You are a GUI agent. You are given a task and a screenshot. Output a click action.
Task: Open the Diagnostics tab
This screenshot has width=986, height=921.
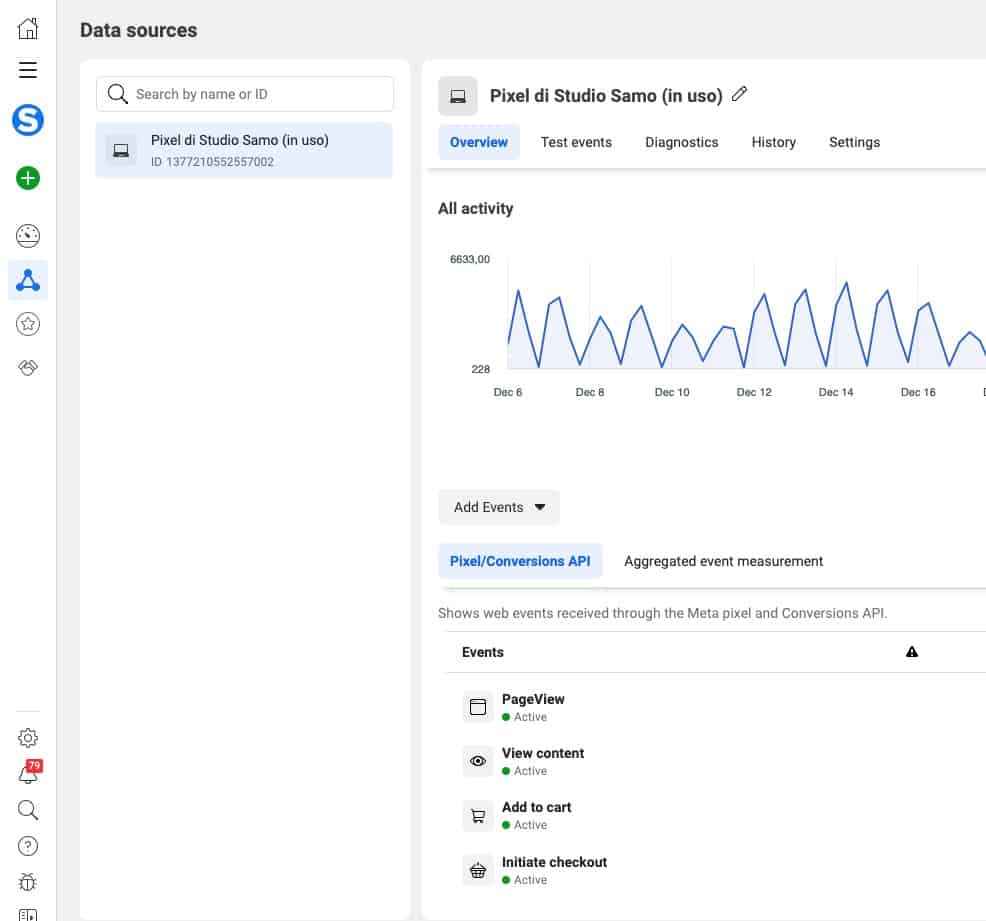coord(682,142)
